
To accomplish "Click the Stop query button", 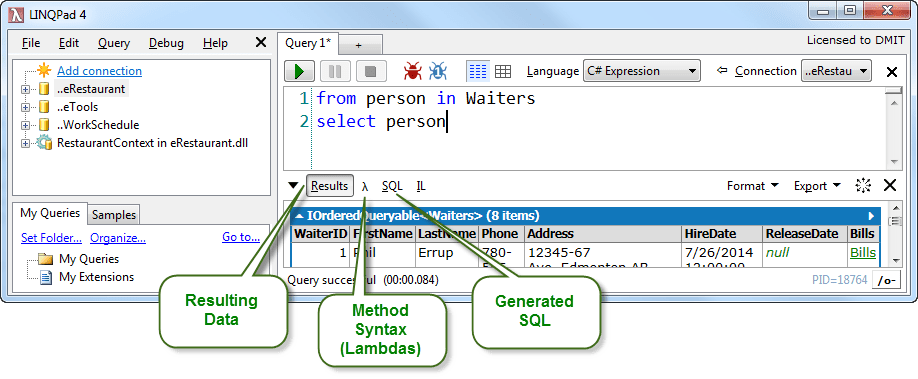I will coord(371,71).
